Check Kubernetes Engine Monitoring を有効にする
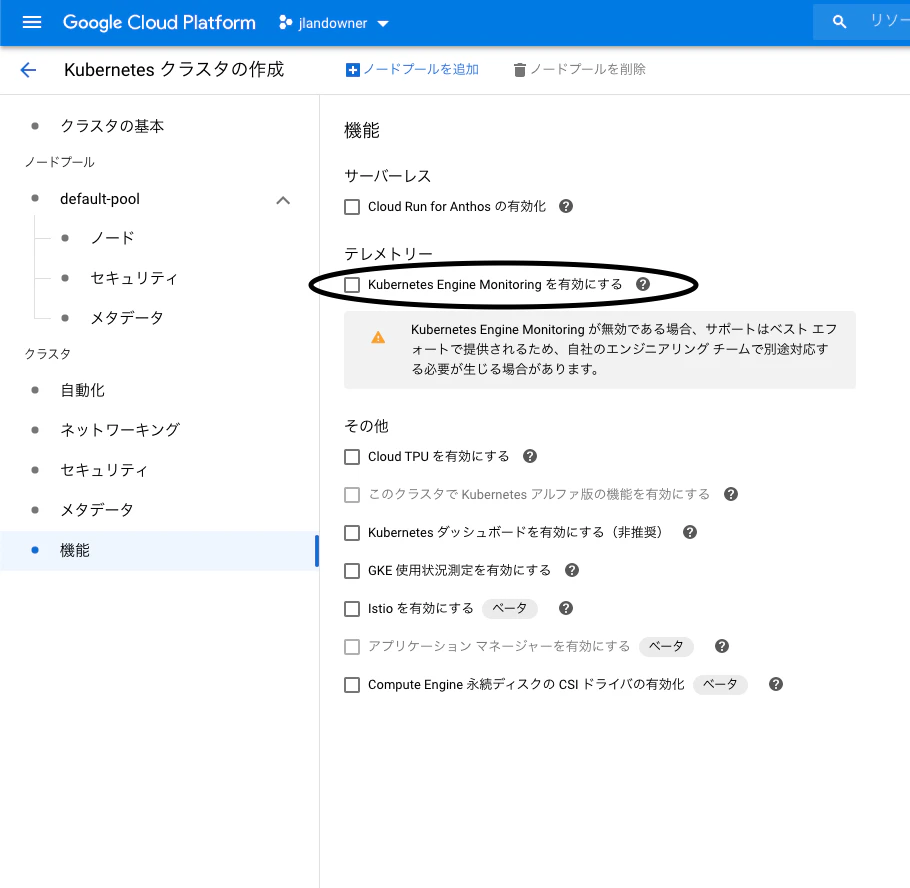Viewport: 910px width, 888px height. [x=352, y=284]
